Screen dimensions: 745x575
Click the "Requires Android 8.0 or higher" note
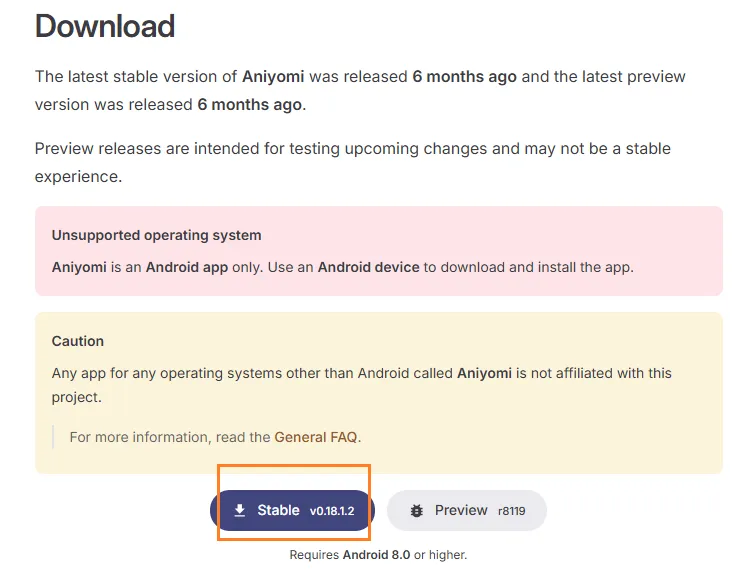pos(378,554)
